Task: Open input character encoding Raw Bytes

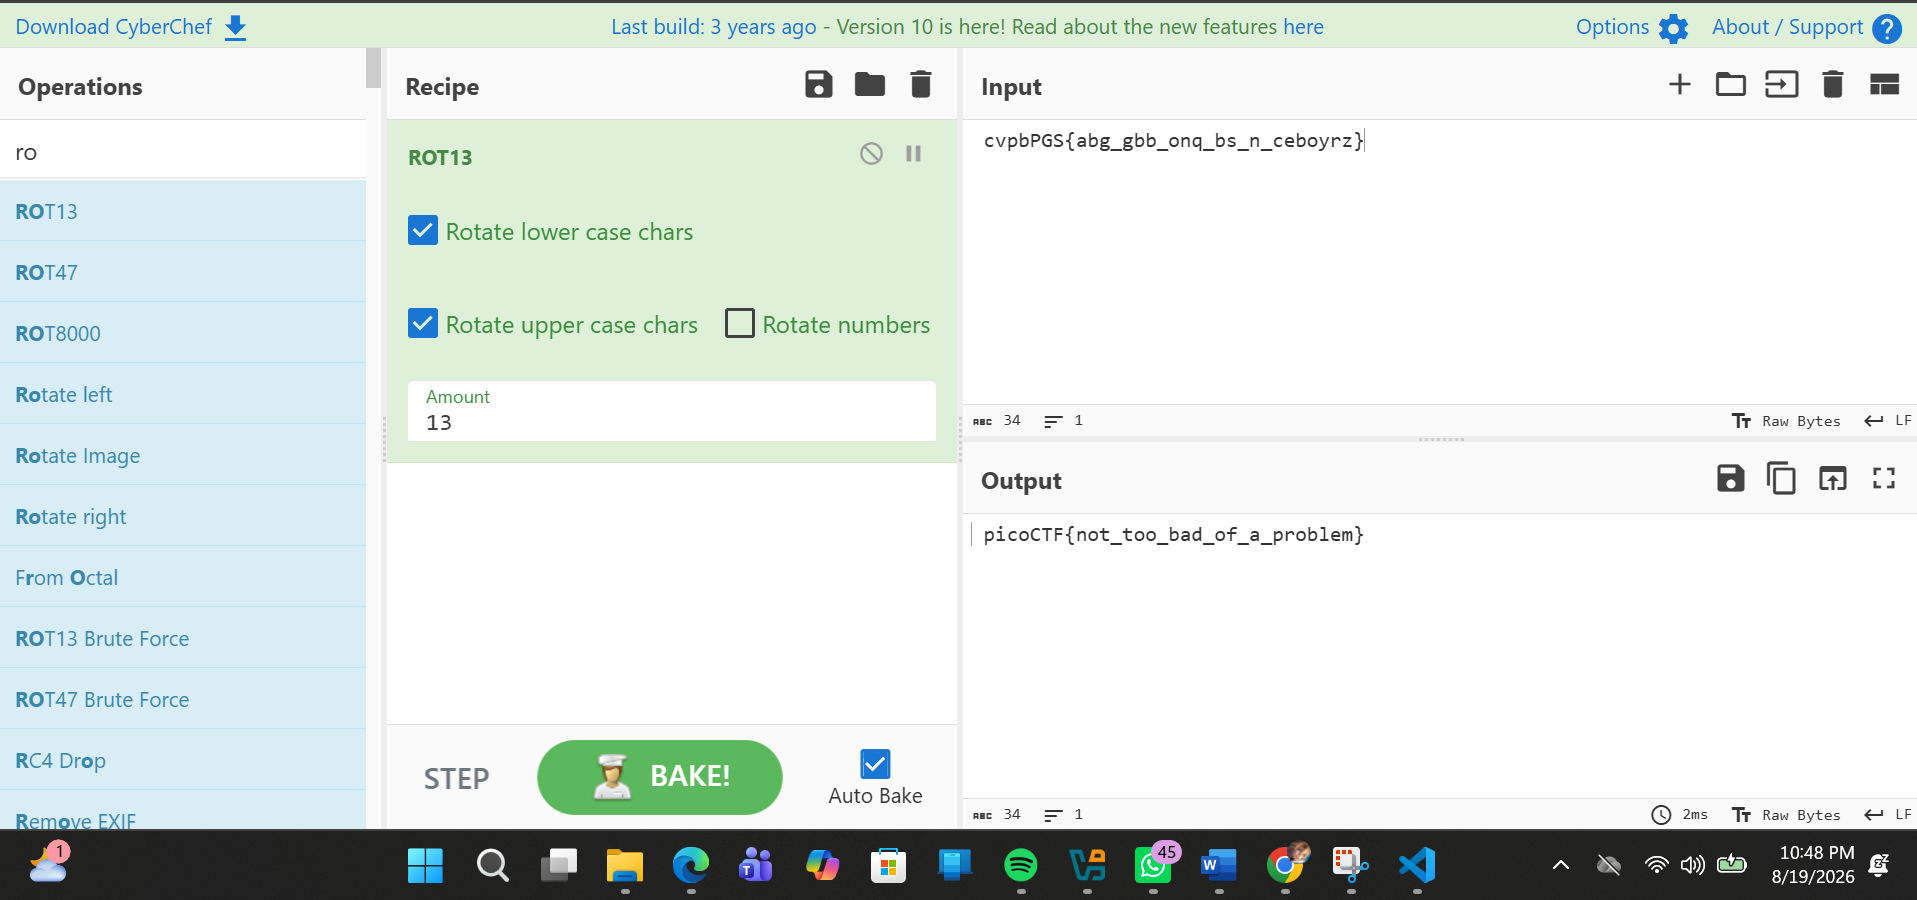Action: click(1786, 421)
